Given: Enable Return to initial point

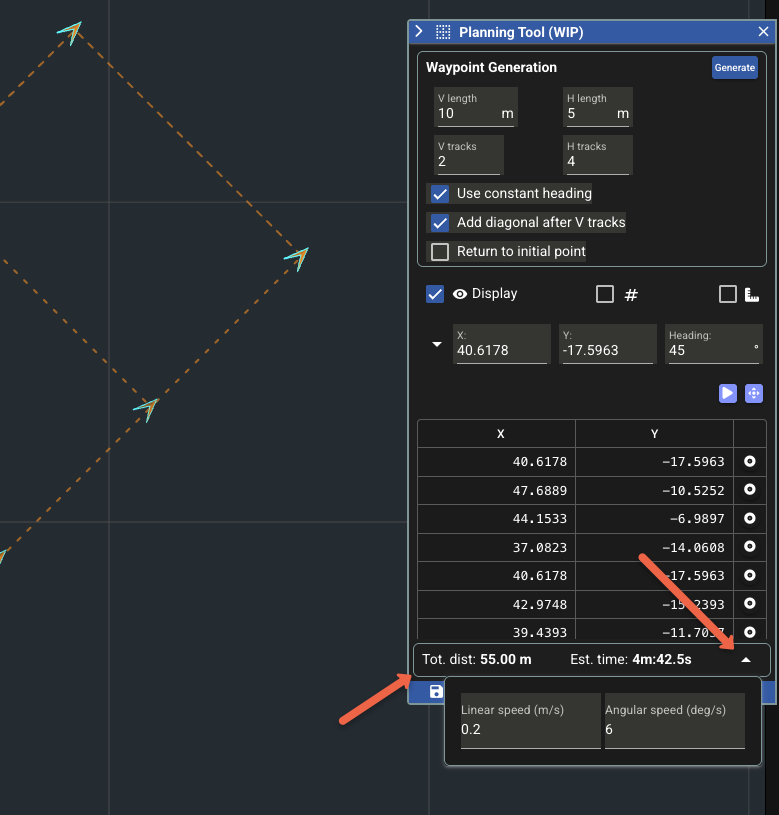Looking at the screenshot, I should (x=440, y=252).
